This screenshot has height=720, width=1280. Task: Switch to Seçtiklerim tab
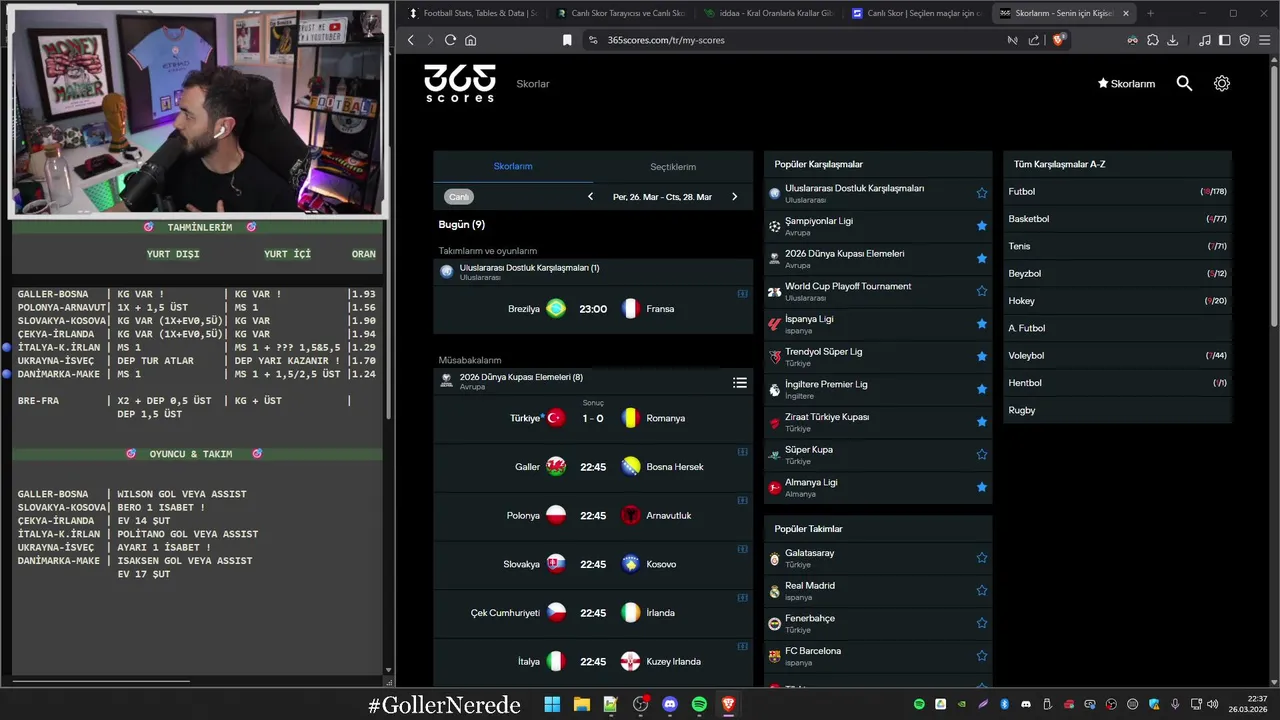(673, 167)
